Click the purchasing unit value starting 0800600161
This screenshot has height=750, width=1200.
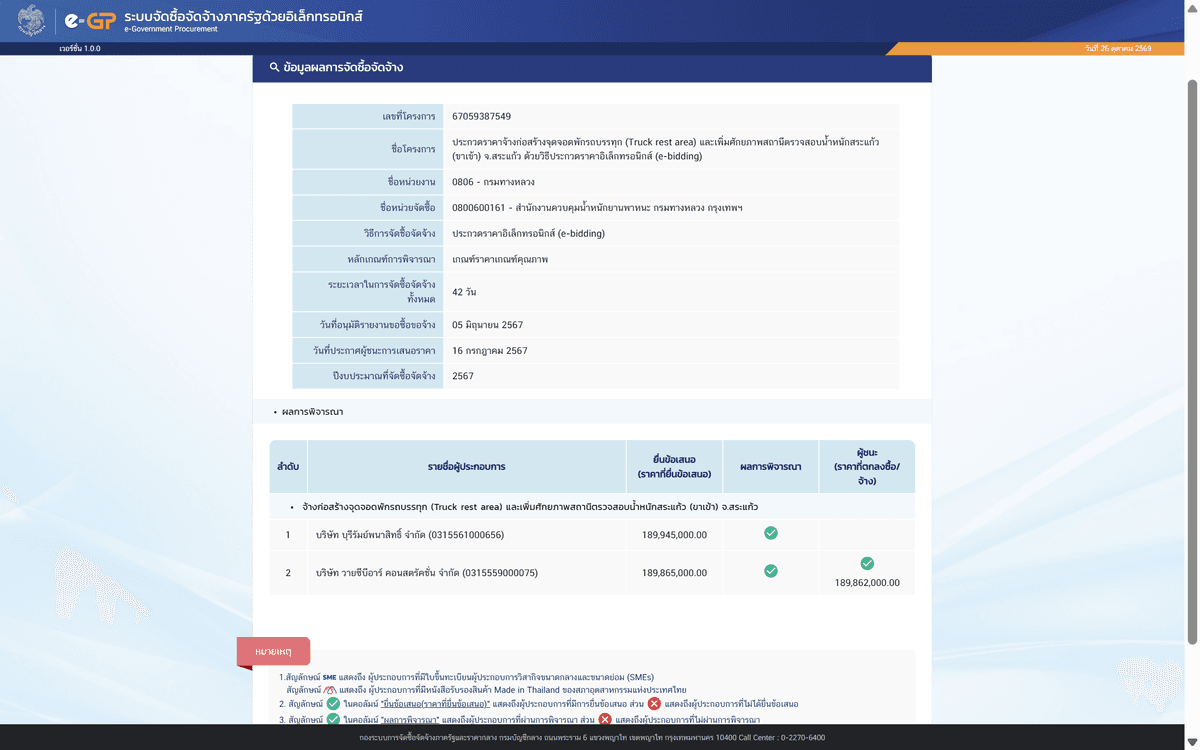(597, 208)
